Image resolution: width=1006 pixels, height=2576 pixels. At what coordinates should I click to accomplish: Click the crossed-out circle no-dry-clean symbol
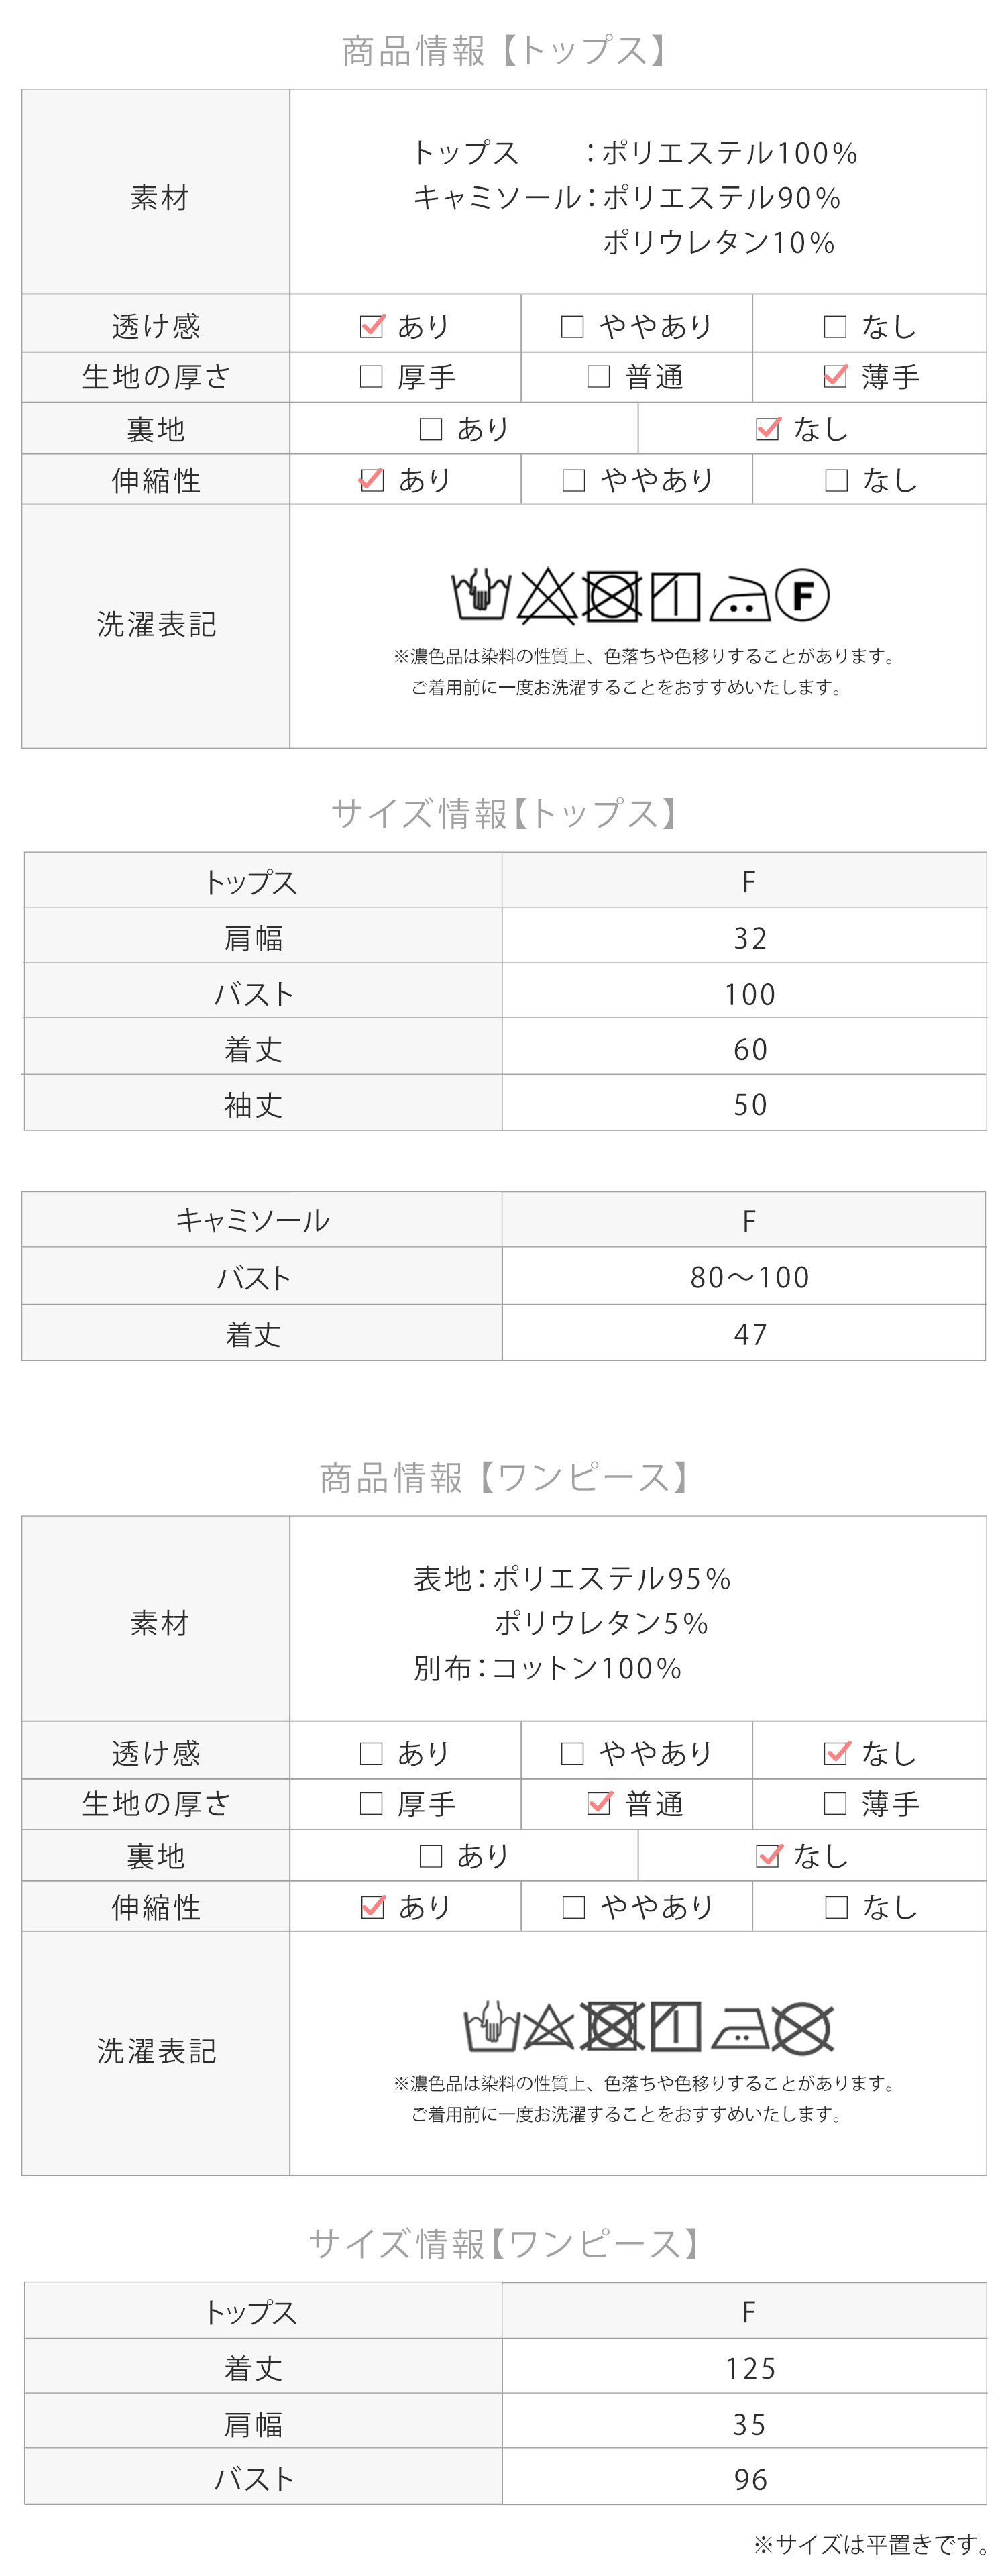coord(803,2028)
